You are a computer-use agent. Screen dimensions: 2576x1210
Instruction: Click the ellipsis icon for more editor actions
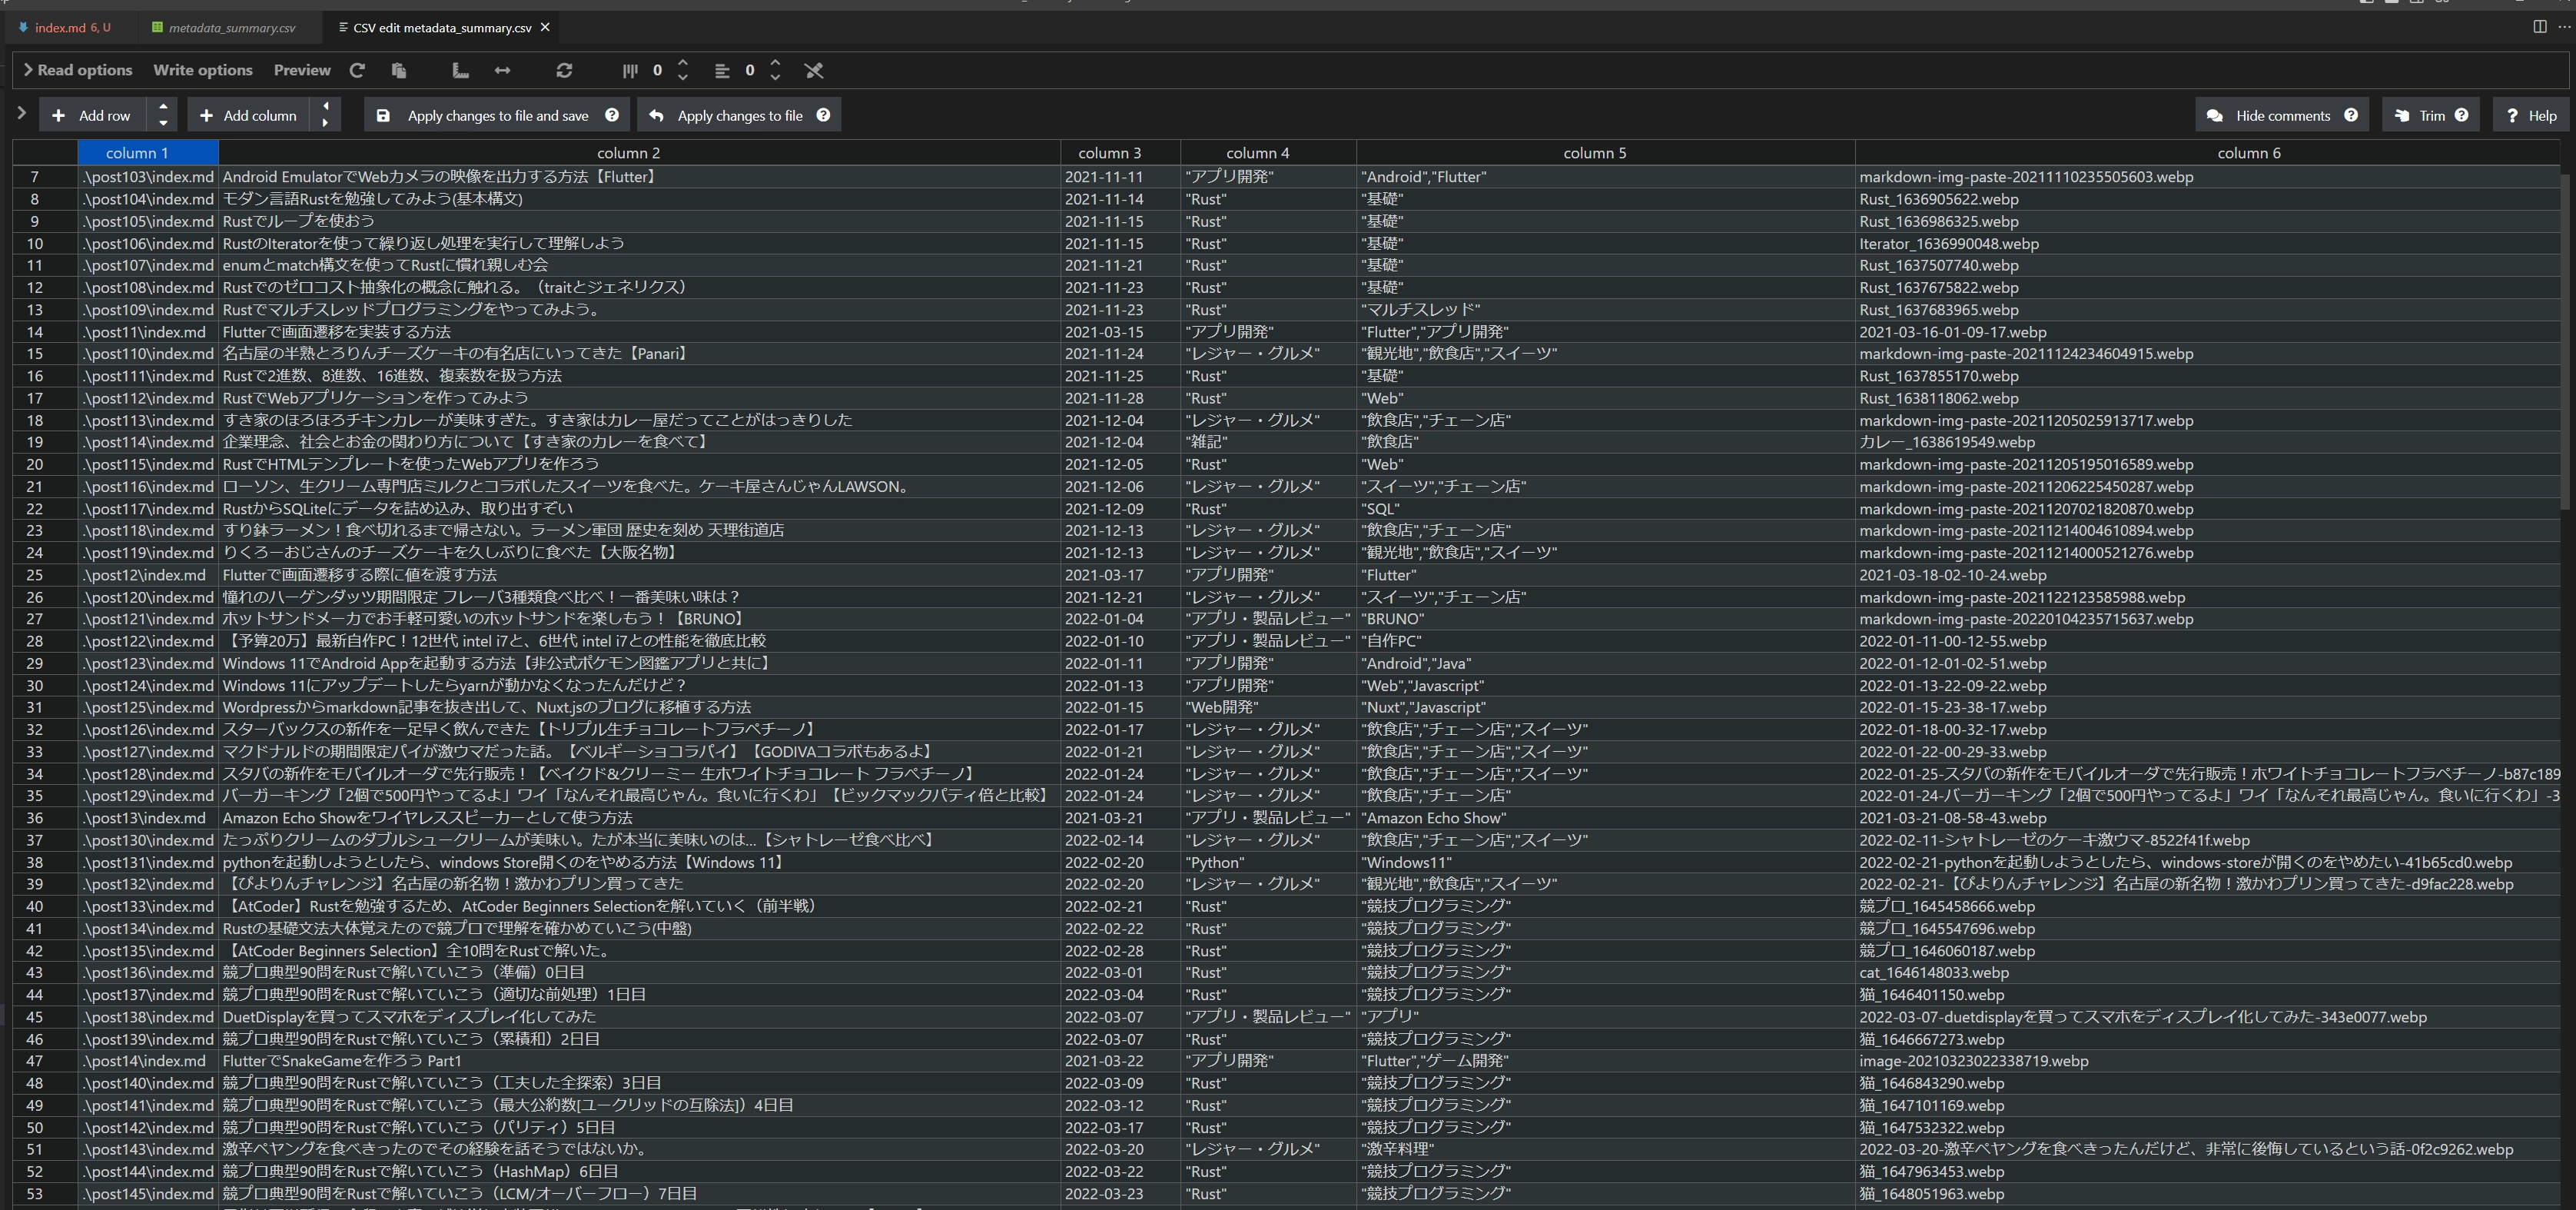pos(2566,27)
